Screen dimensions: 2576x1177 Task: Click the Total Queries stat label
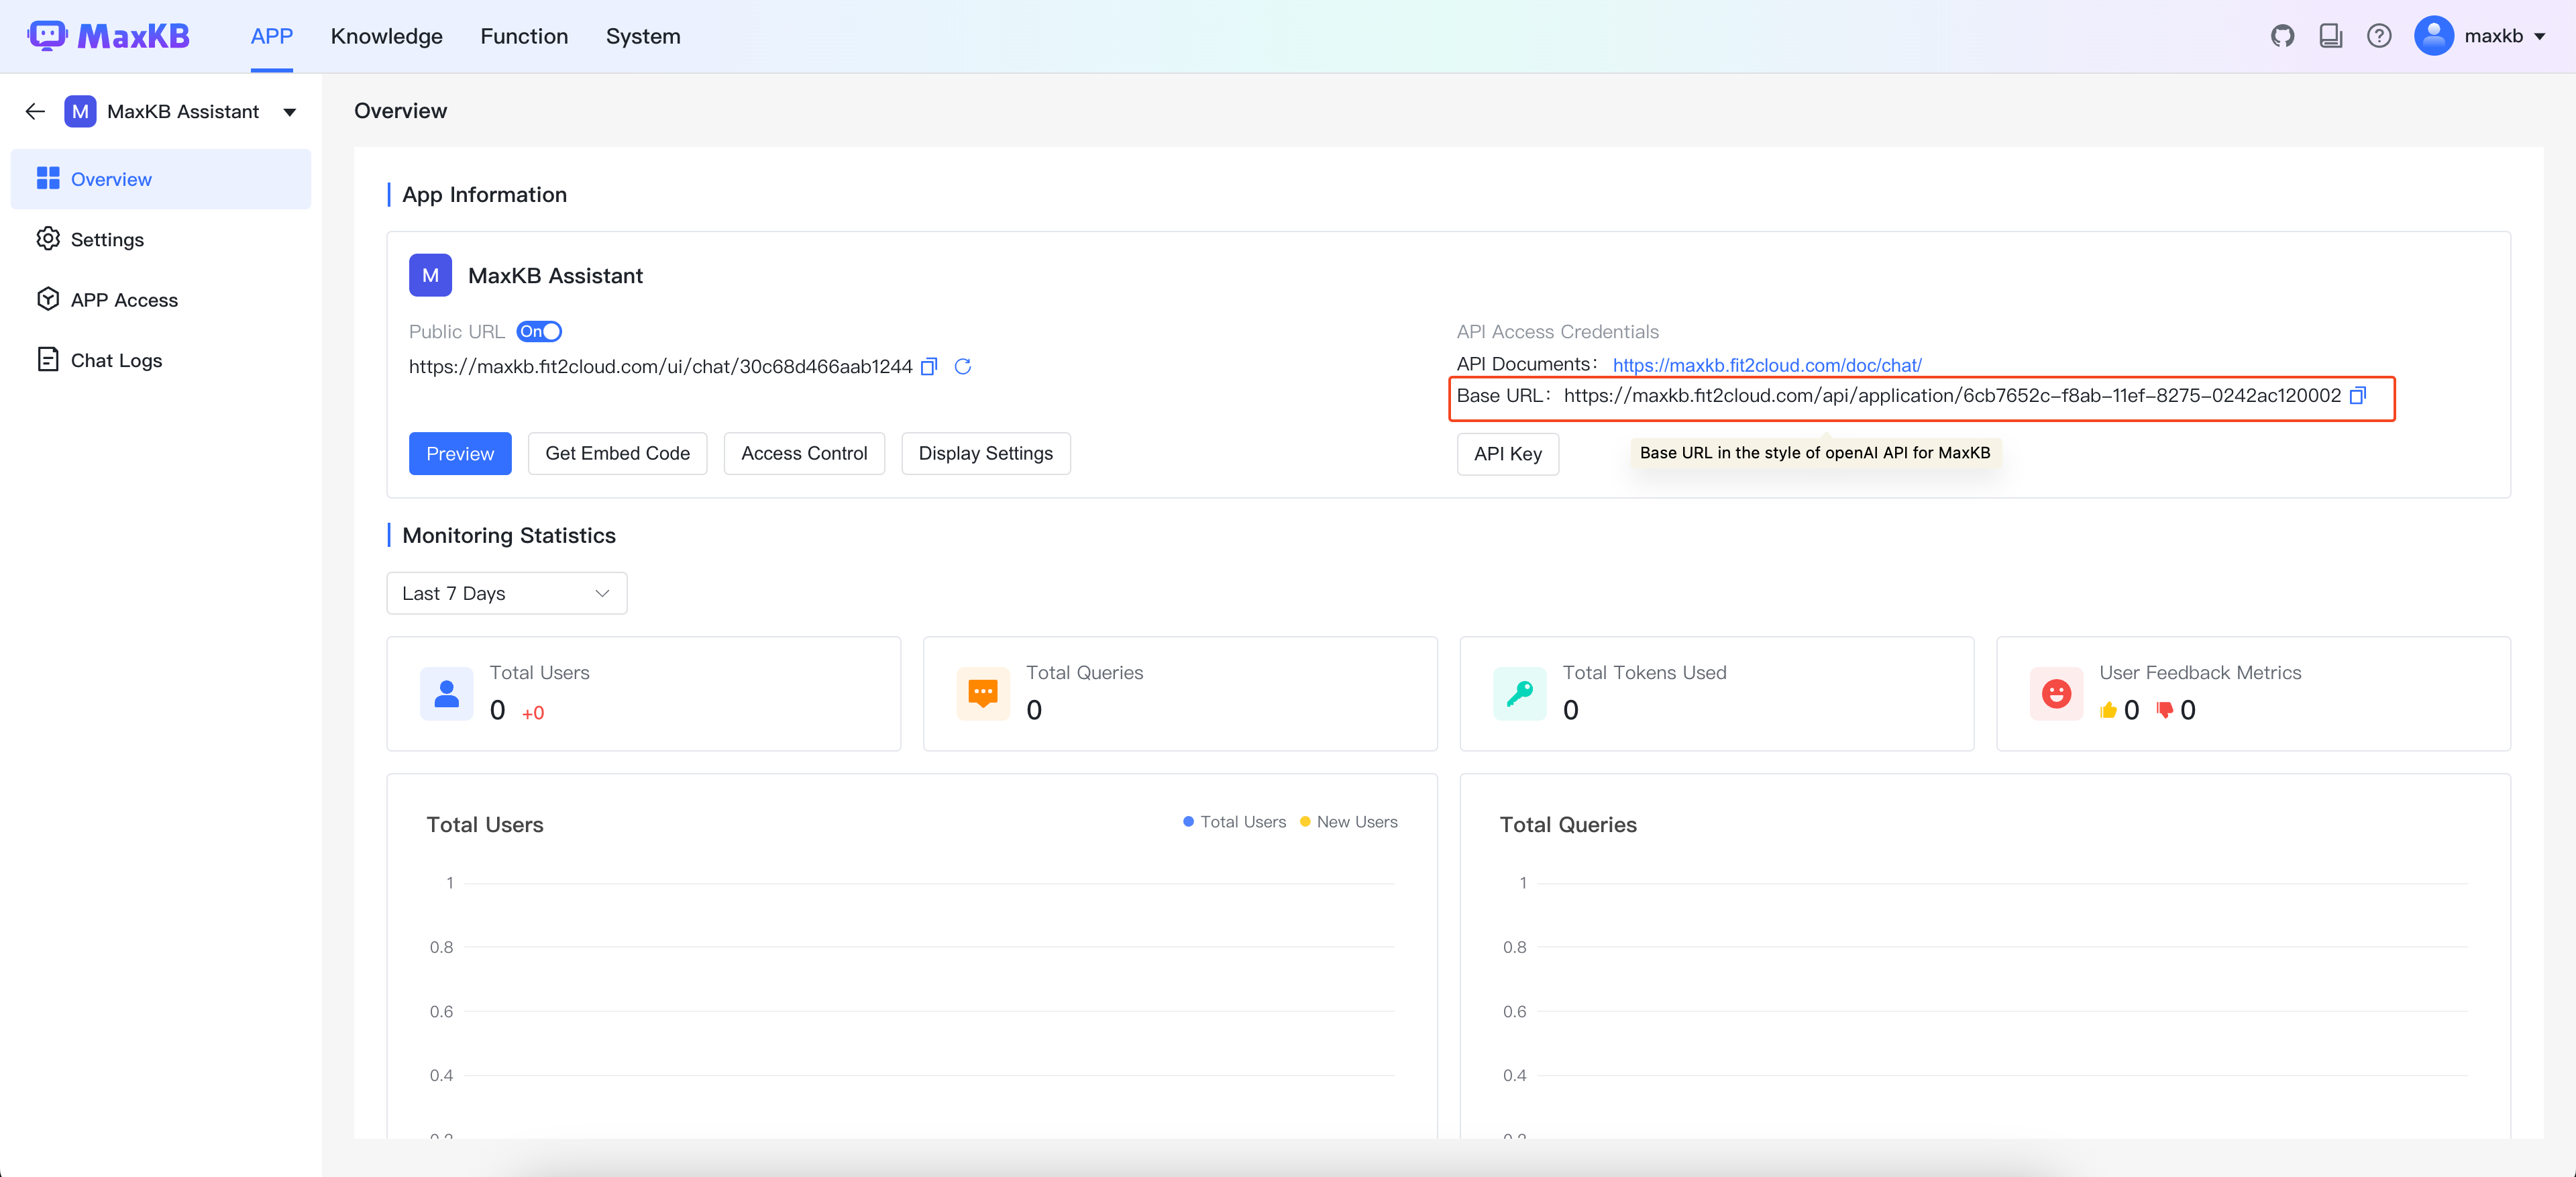click(1084, 672)
